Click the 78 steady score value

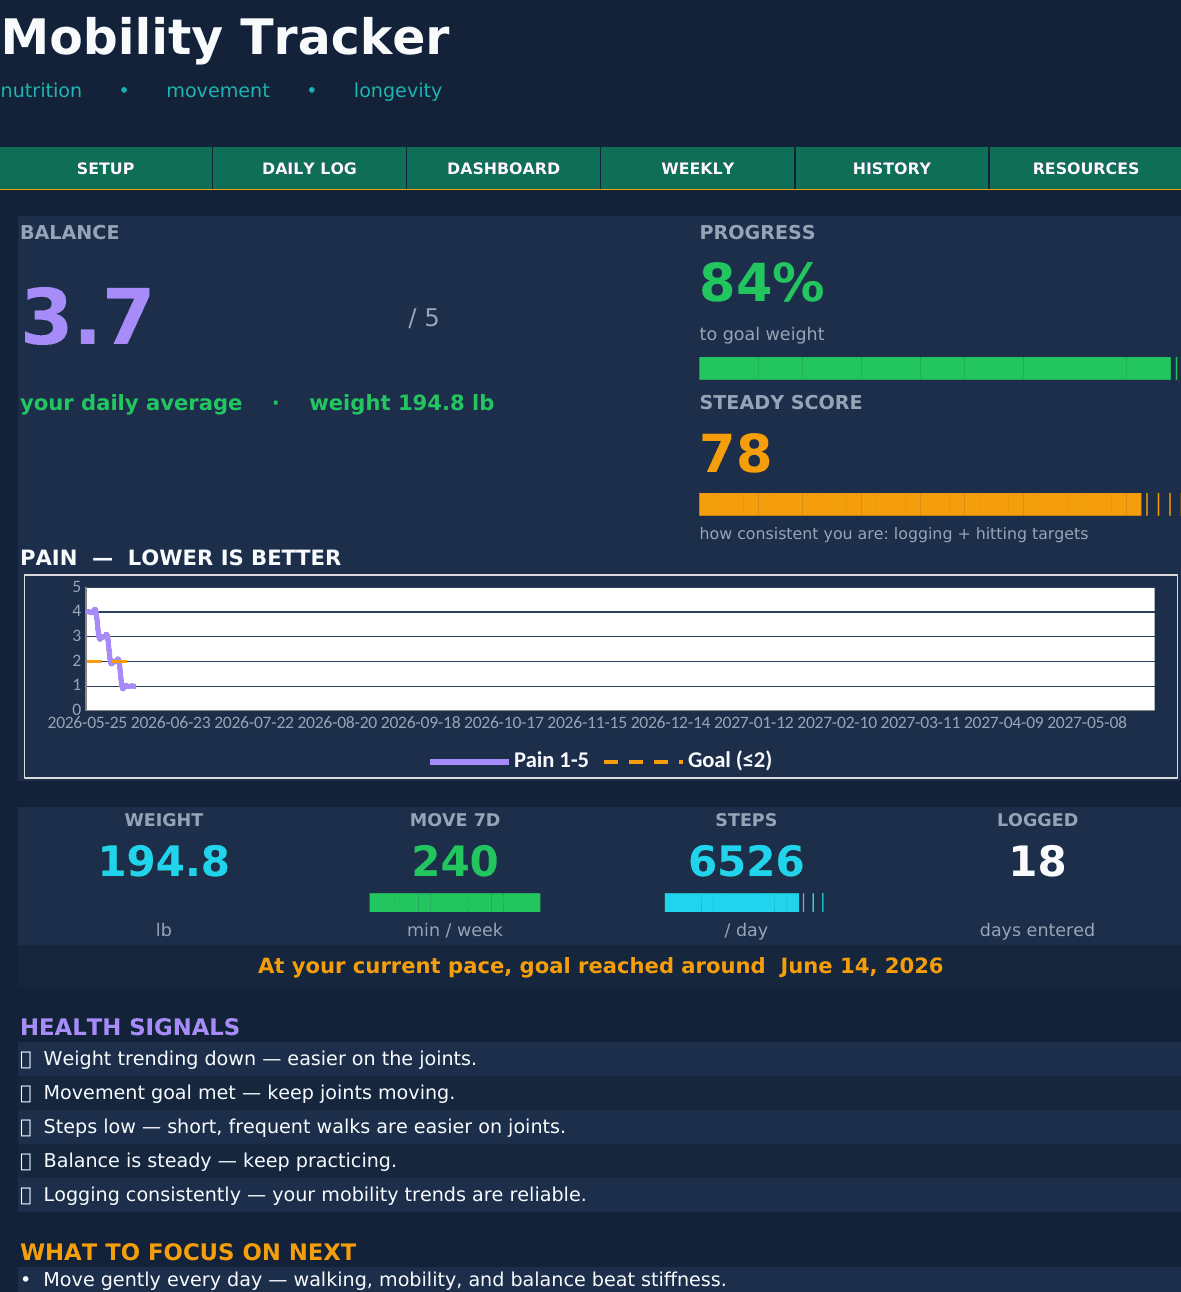[736, 454]
